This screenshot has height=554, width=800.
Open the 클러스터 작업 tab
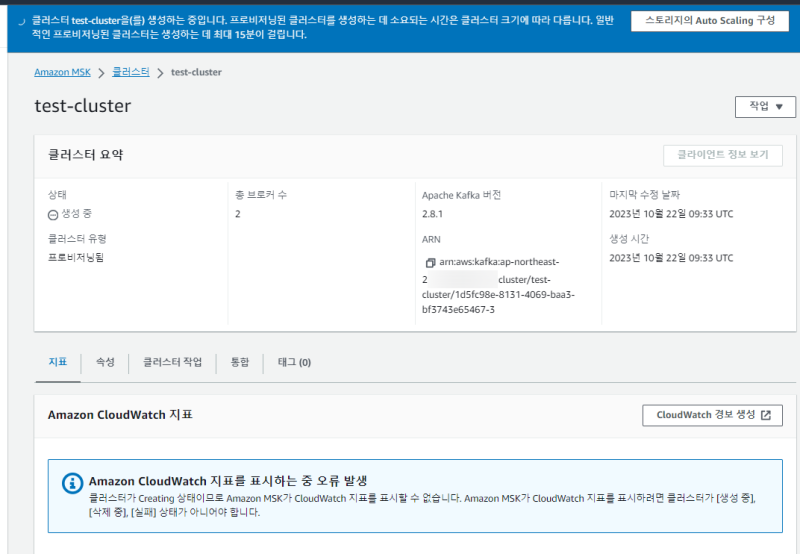pyautogui.click(x=172, y=362)
